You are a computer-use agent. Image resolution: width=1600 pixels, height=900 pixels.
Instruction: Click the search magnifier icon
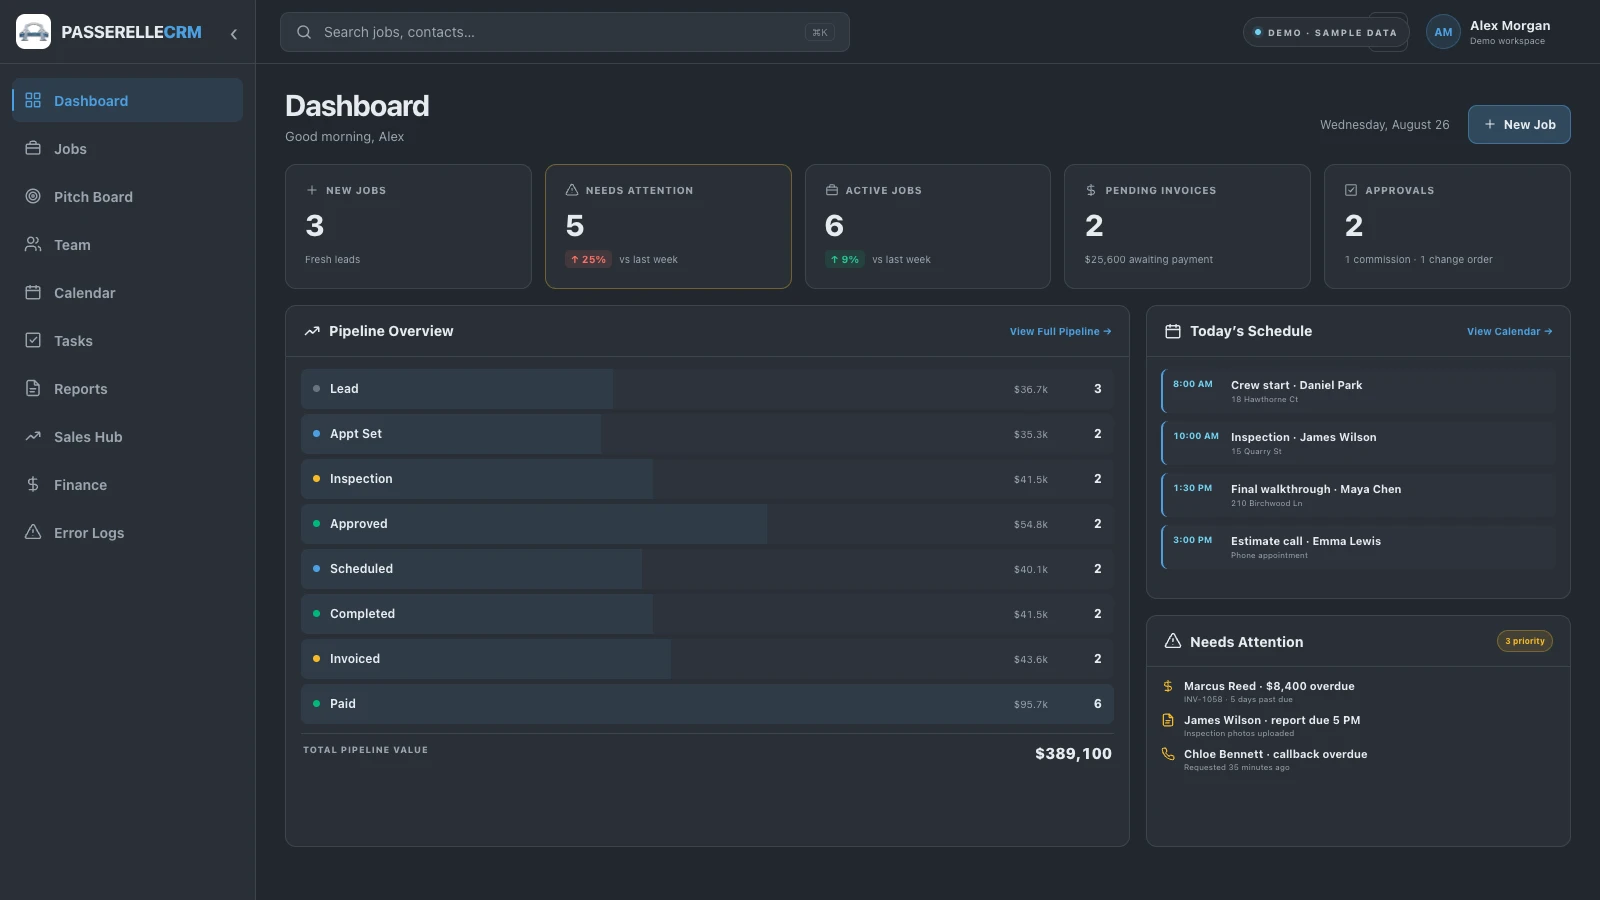coord(304,32)
